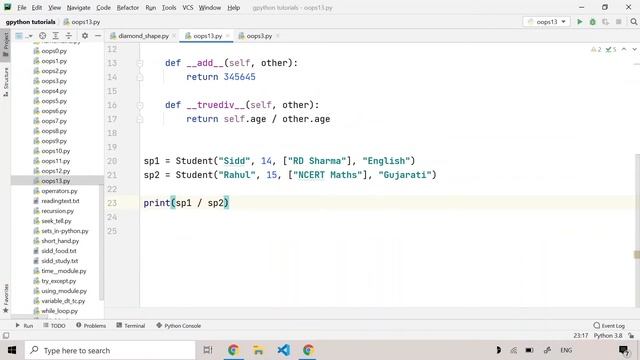
Task: Open the Edit menu
Action: [x=37, y=8]
